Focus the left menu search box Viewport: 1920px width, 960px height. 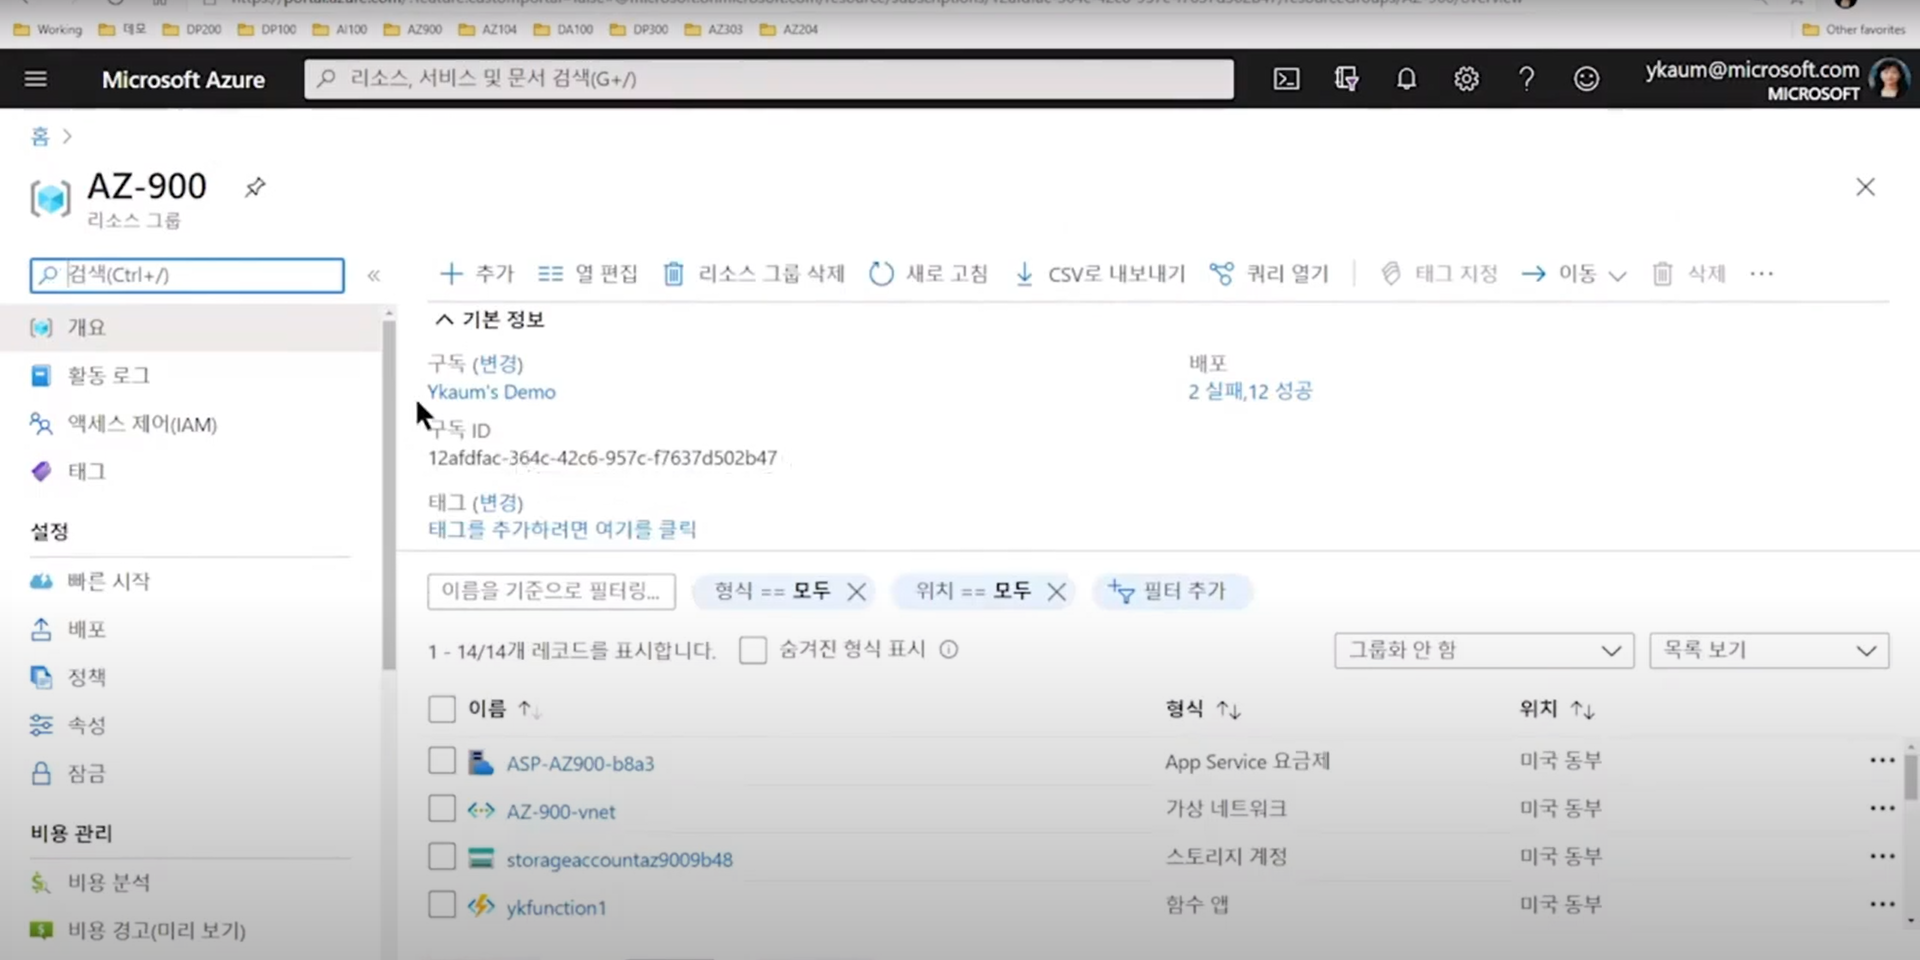click(187, 275)
